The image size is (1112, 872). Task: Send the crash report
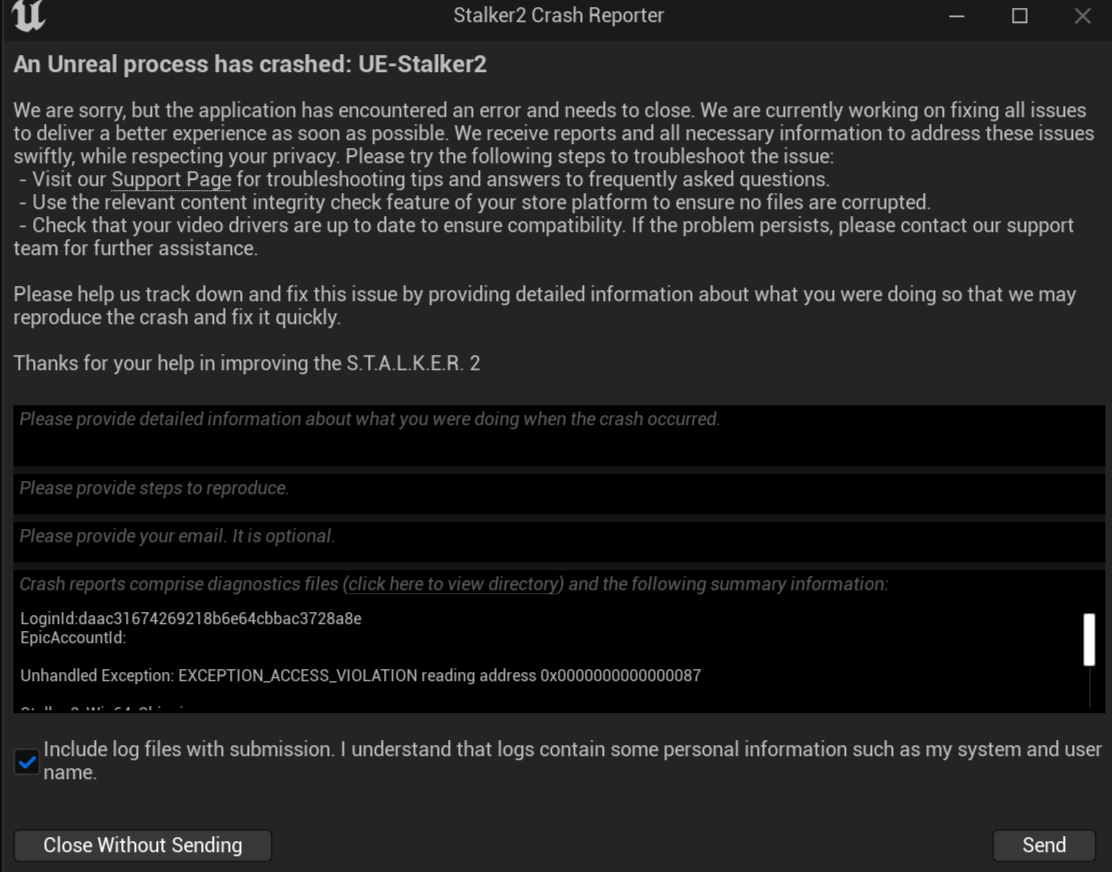point(1043,845)
